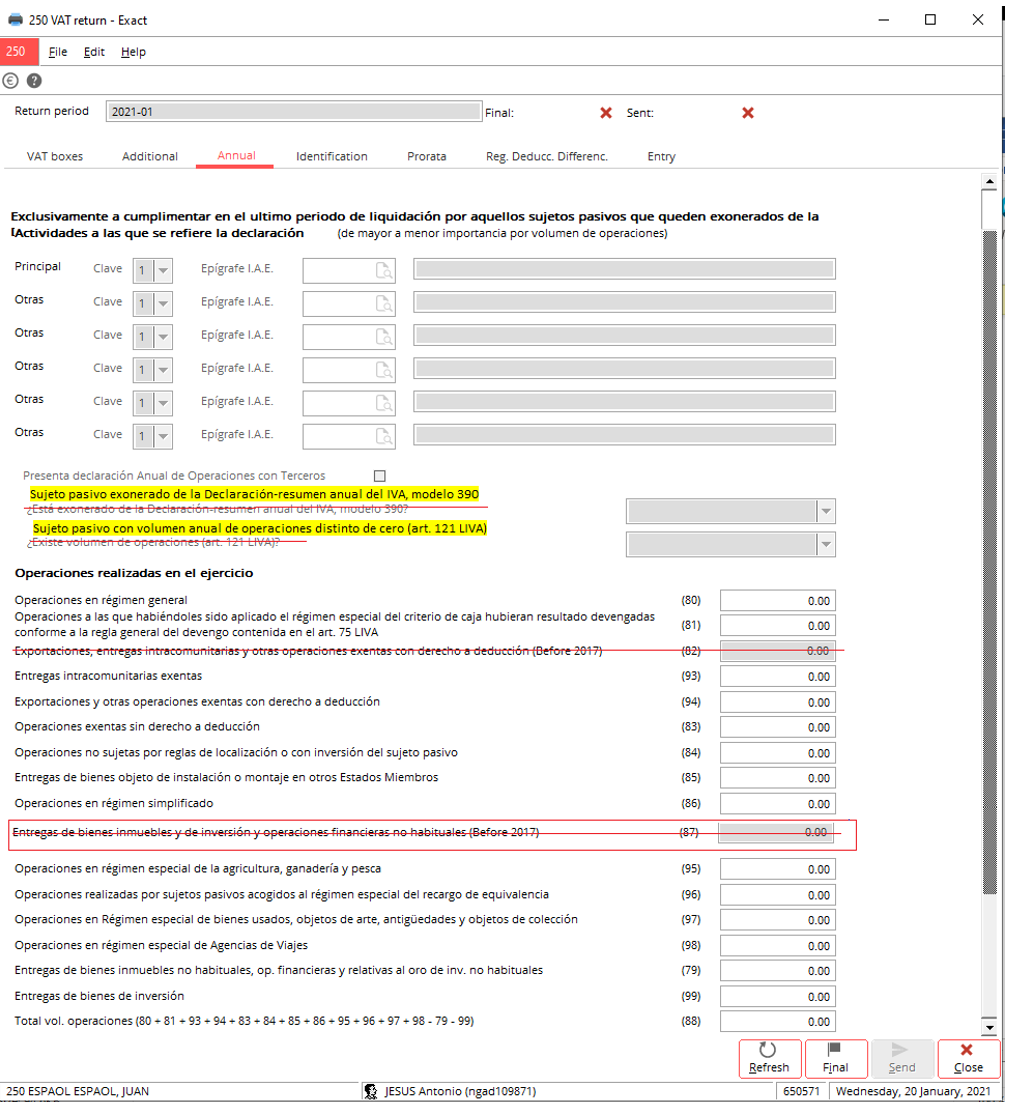Click the printer icon in title bar
1009x1102 pixels.
pos(15,20)
